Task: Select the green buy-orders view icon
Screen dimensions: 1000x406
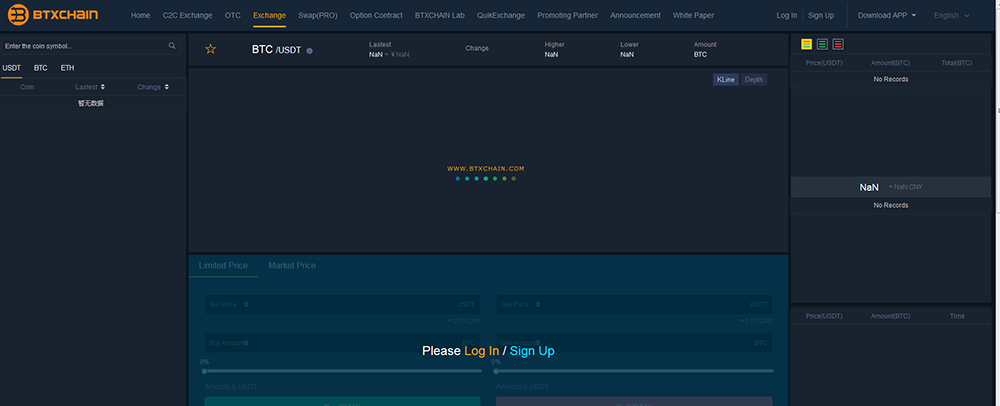Action: (822, 44)
